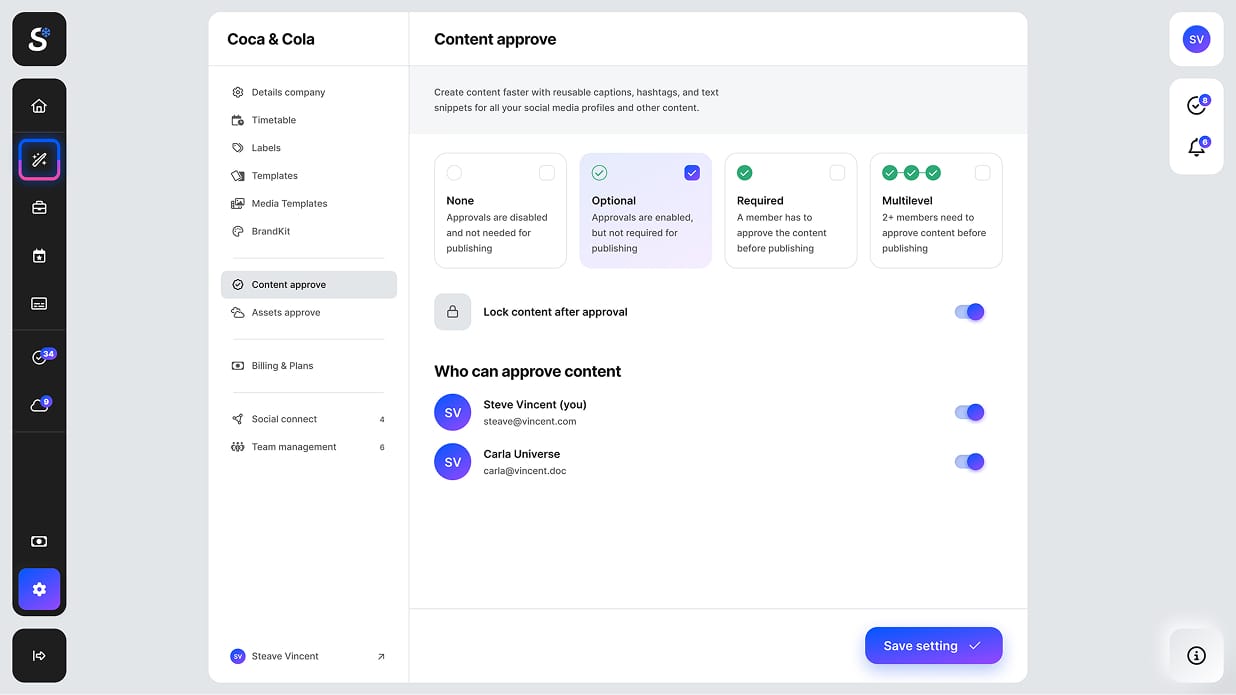Click the notification bell icon

1196,148
